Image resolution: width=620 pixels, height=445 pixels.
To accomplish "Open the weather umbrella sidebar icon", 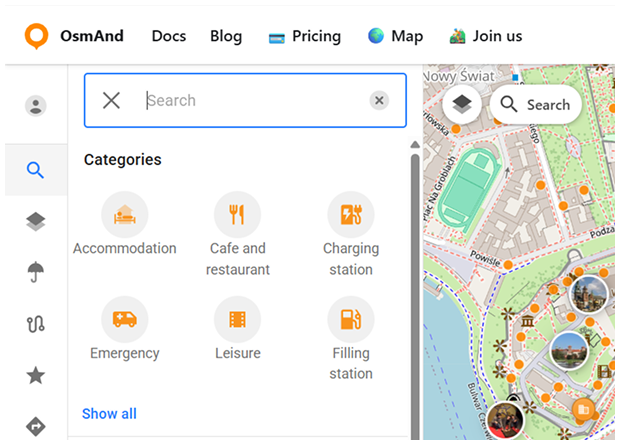I will pyautogui.click(x=36, y=271).
